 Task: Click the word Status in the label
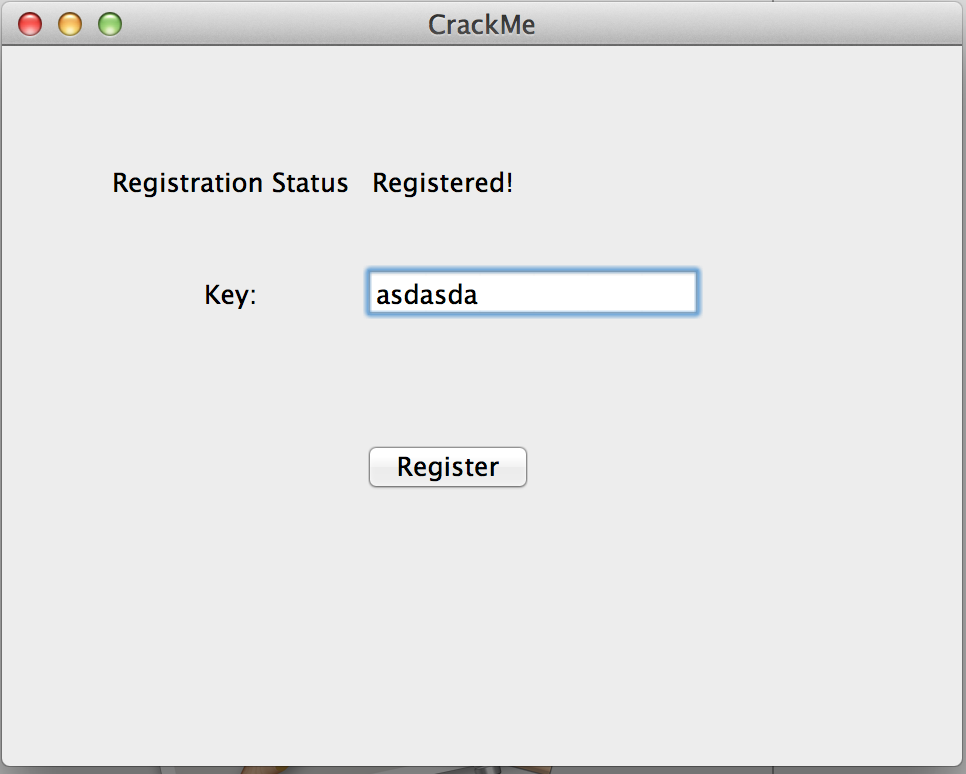(310, 183)
